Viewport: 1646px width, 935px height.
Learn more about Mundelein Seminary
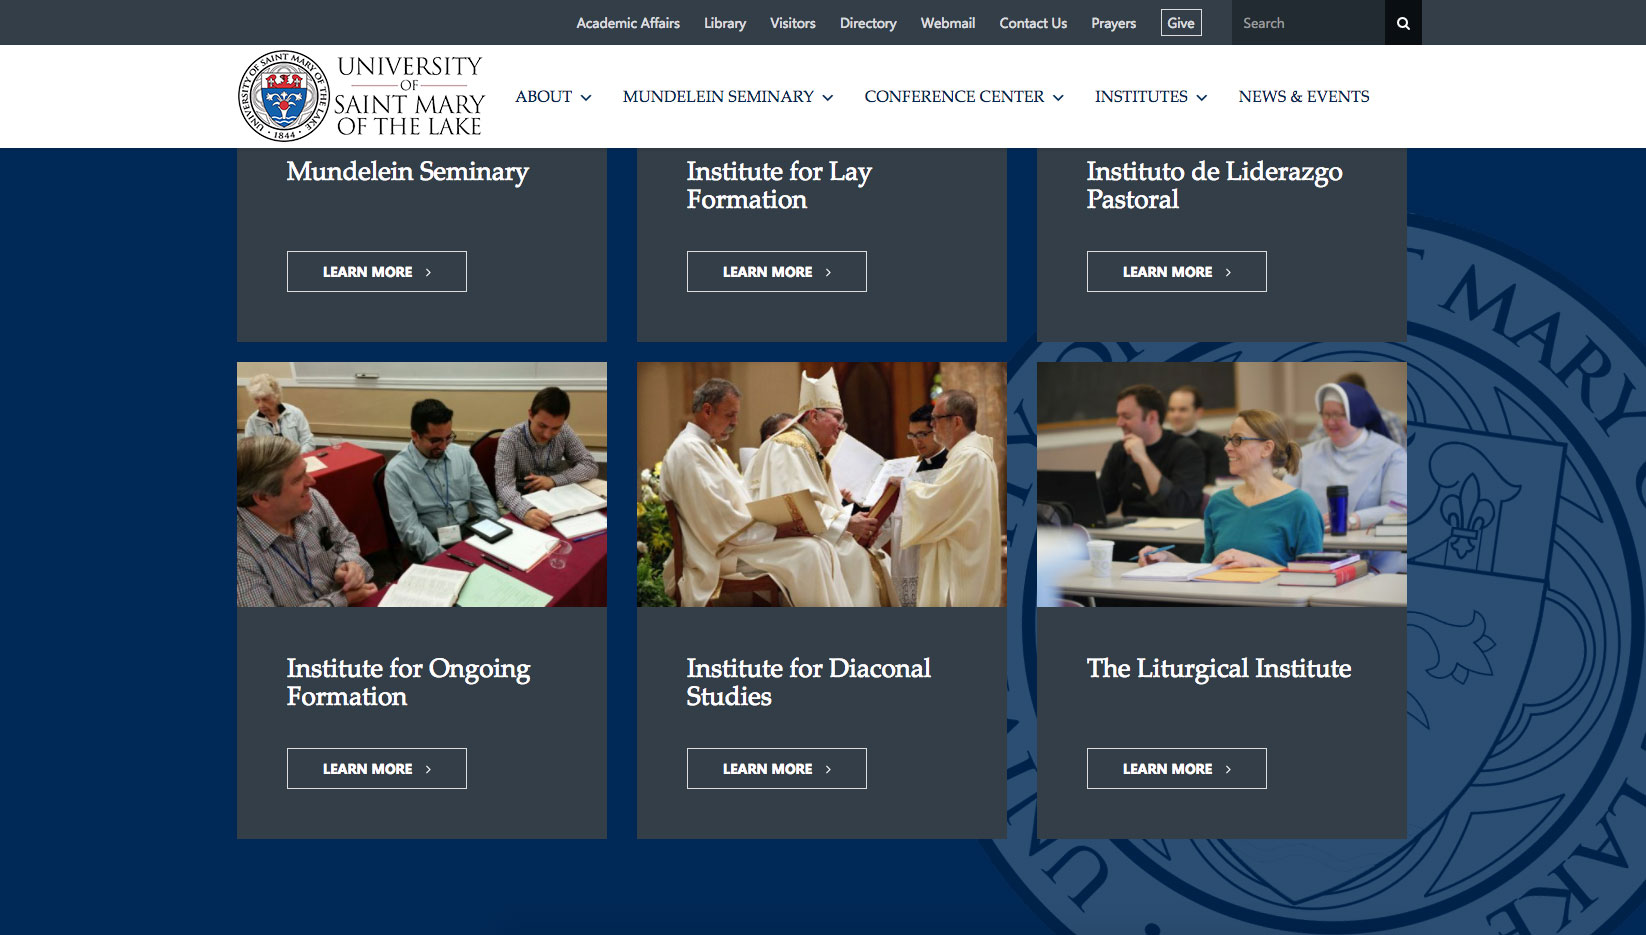(377, 272)
